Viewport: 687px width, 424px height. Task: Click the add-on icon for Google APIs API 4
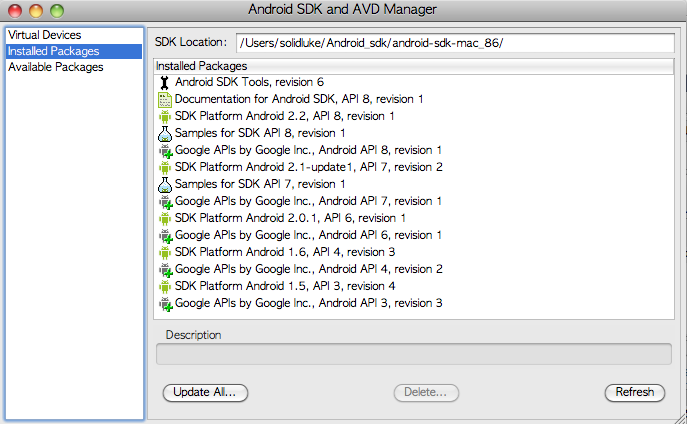[165, 270]
